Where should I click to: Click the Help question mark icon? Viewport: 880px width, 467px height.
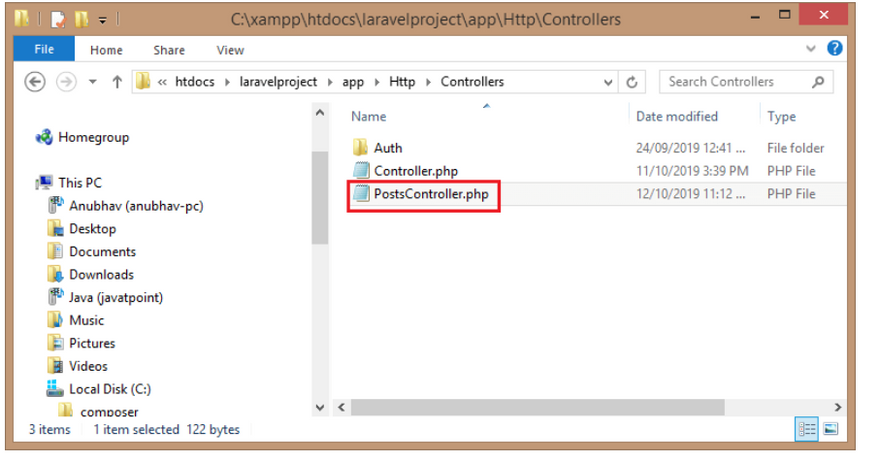(x=834, y=48)
